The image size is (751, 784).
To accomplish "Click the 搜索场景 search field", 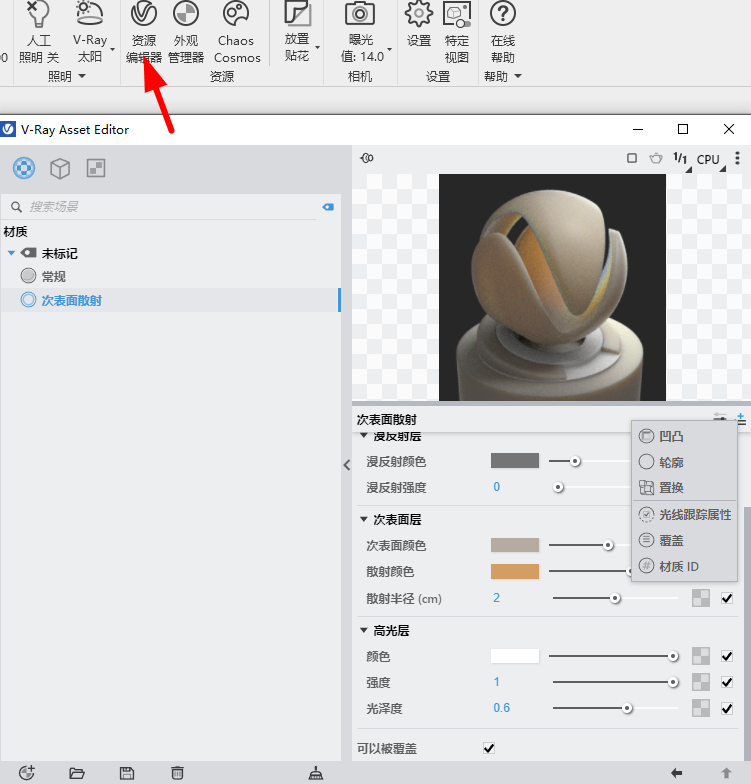I will [170, 207].
